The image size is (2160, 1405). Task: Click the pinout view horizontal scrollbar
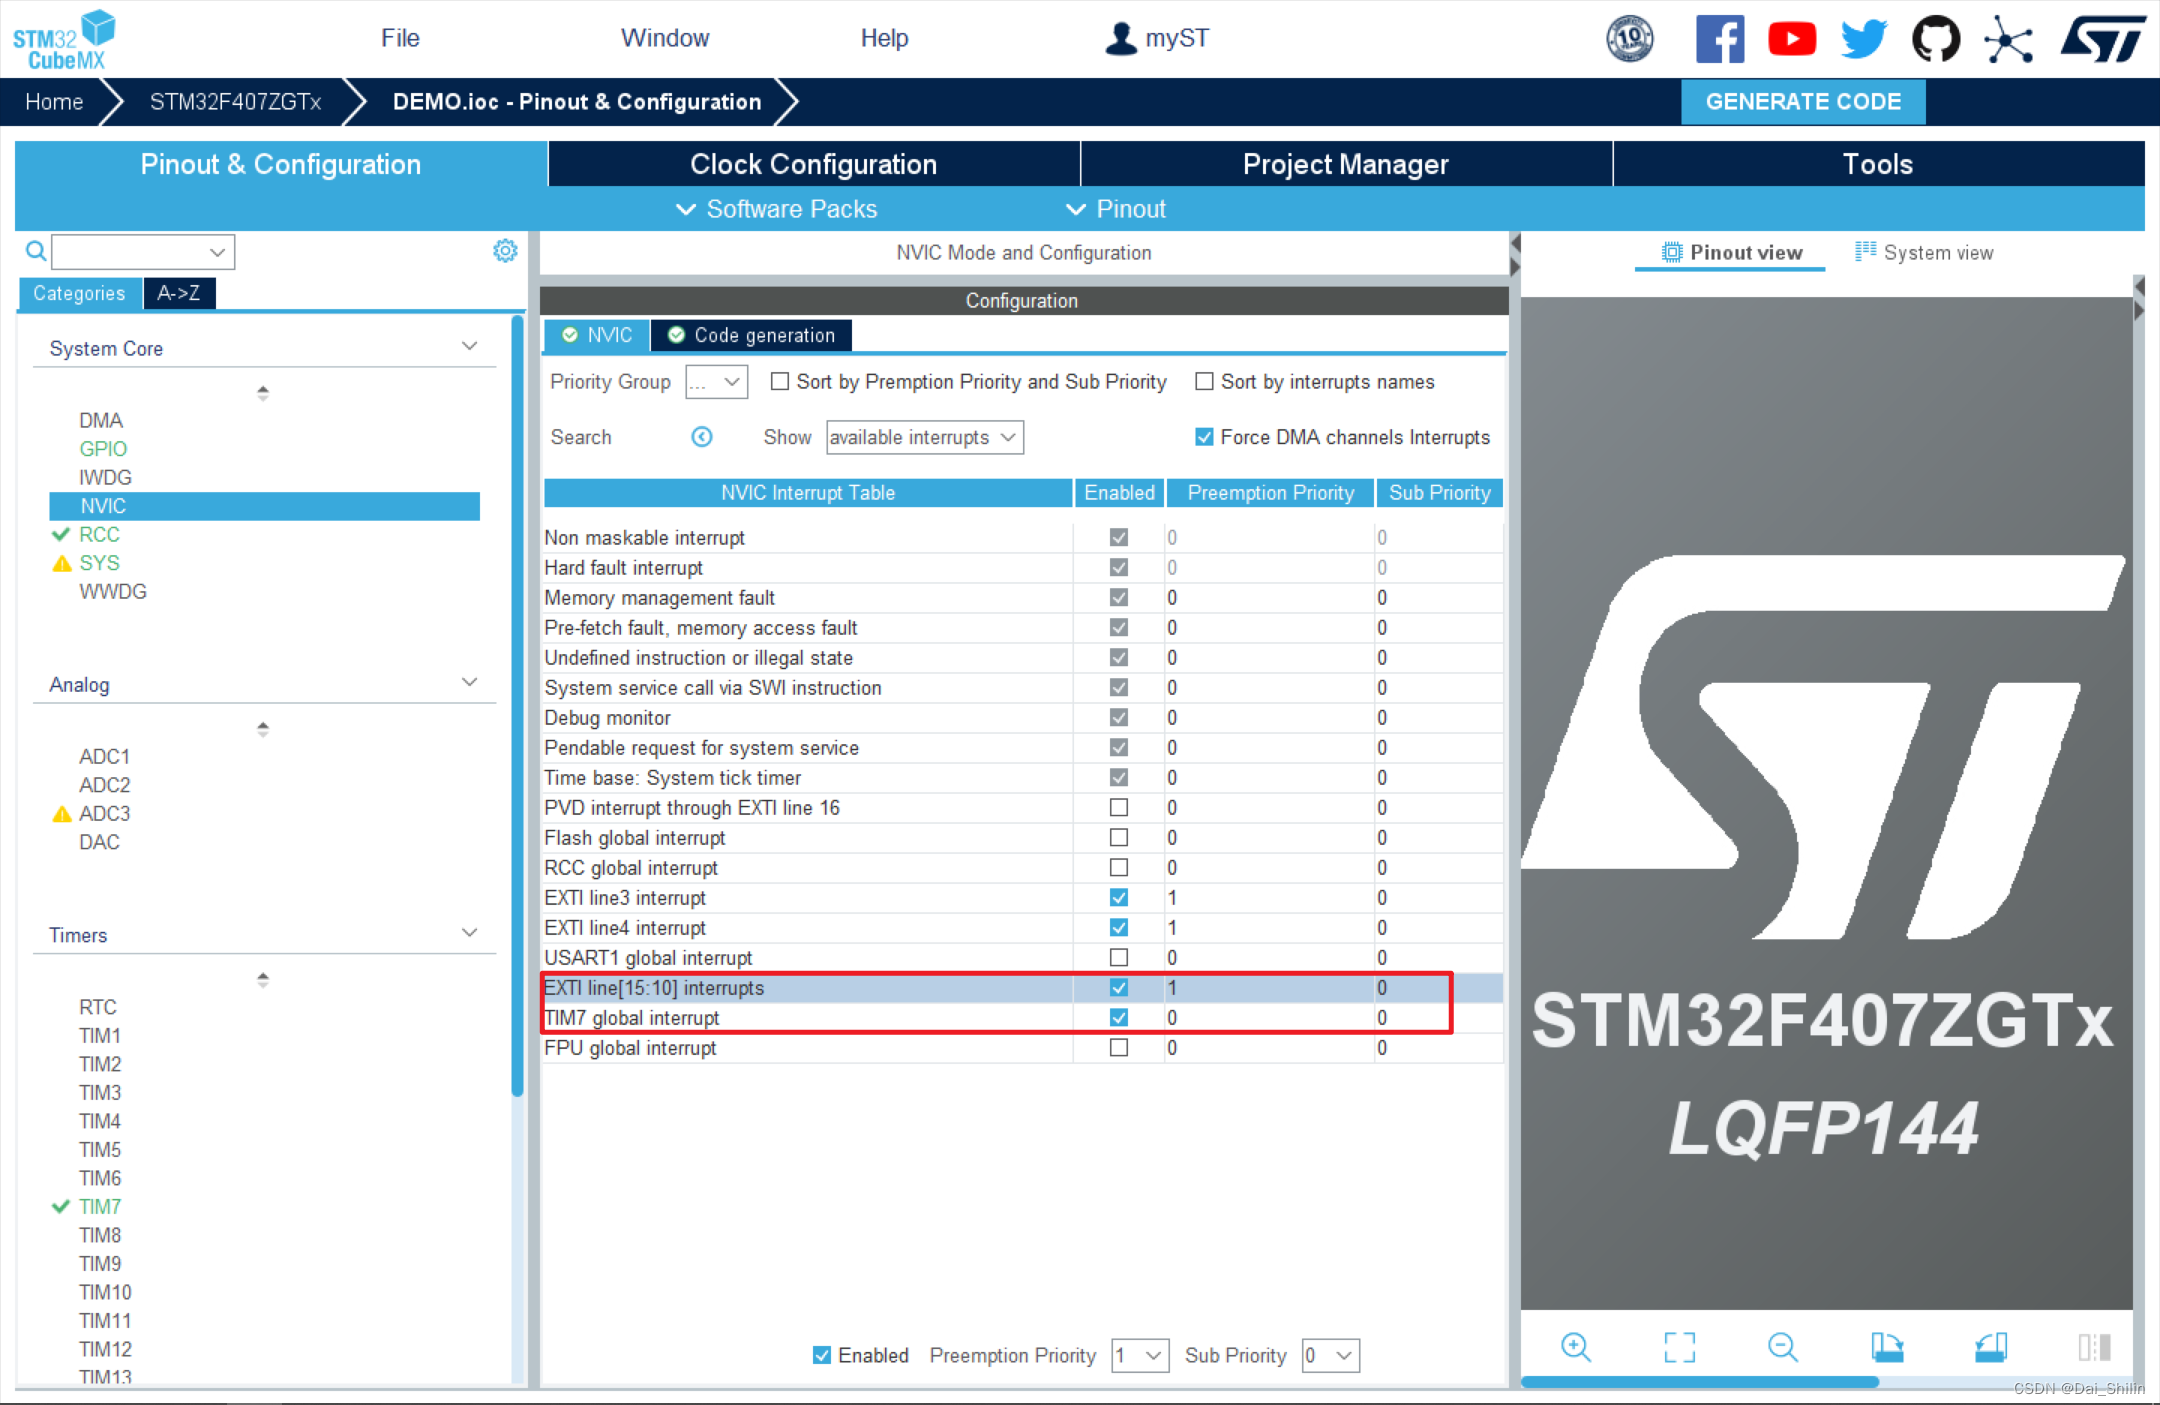click(x=1700, y=1382)
